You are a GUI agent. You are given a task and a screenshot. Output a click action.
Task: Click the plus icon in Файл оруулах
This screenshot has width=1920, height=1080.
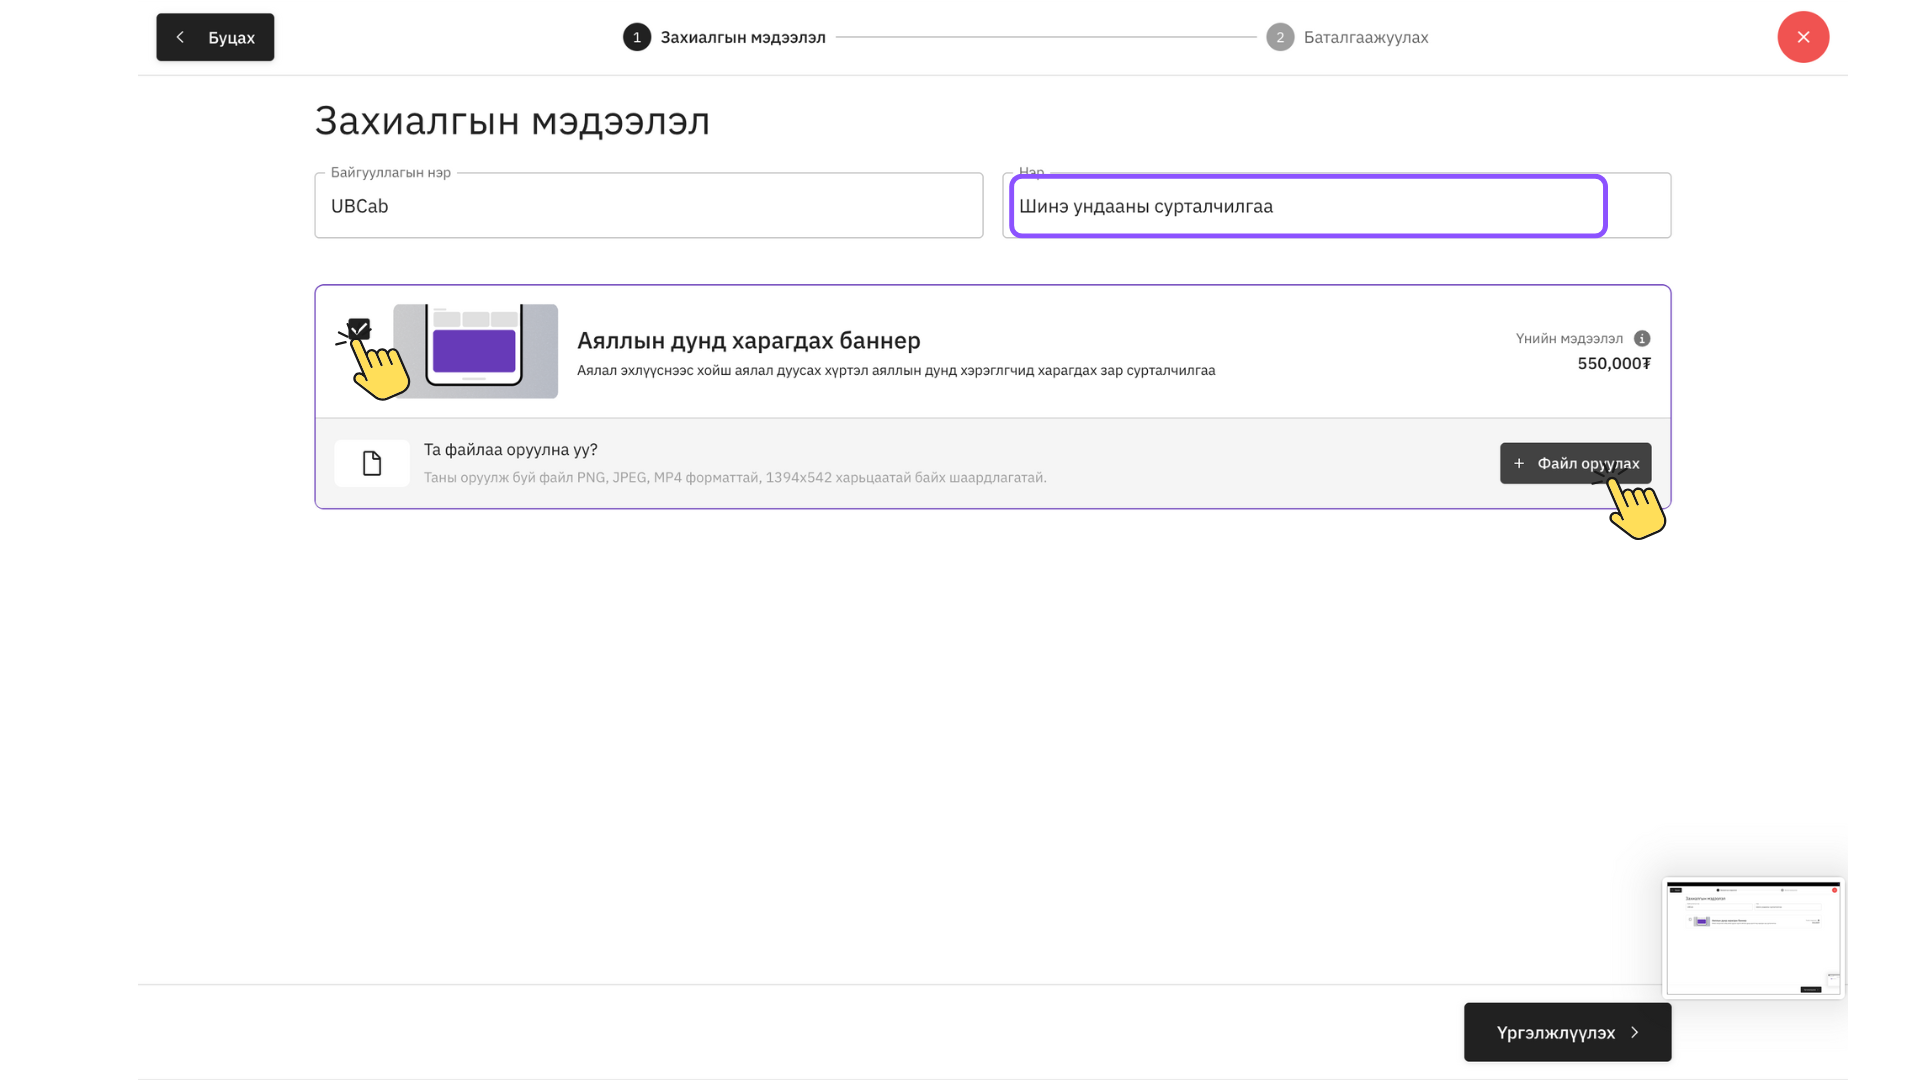[x=1519, y=463]
